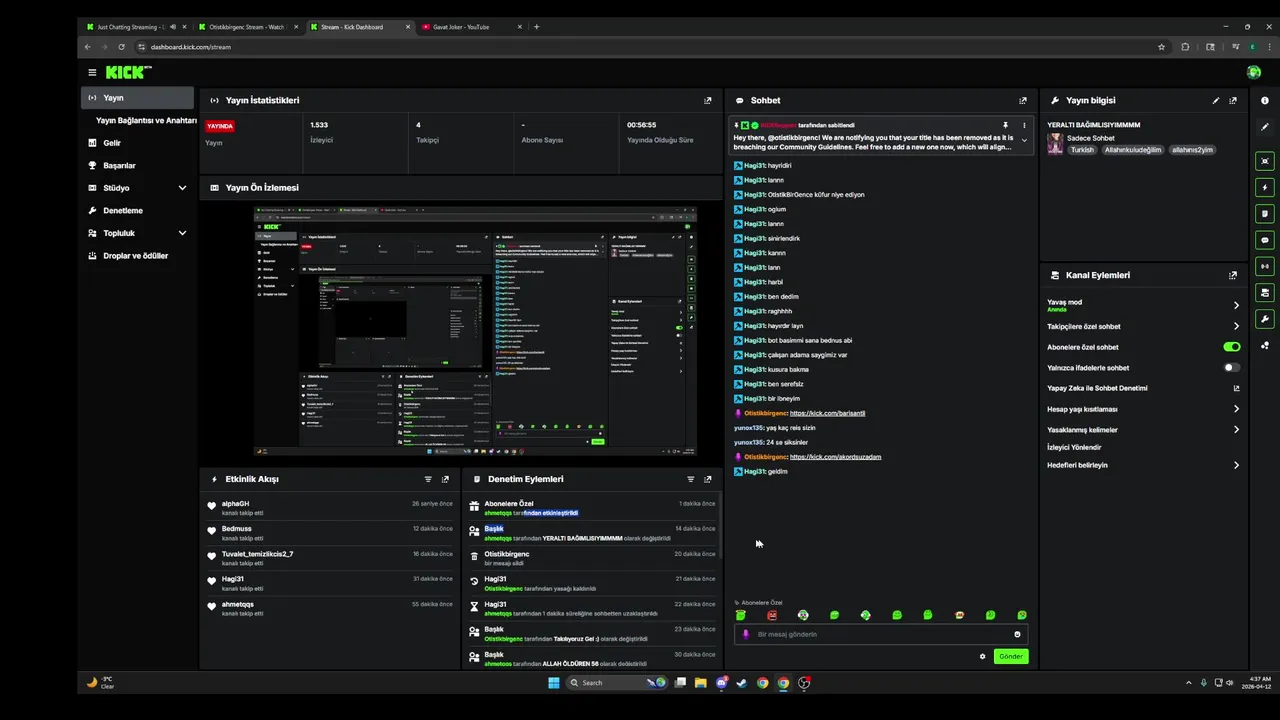Image resolution: width=1280 pixels, height=720 pixels.
Task: Click the info icon in right sidebar
Action: [x=1265, y=100]
